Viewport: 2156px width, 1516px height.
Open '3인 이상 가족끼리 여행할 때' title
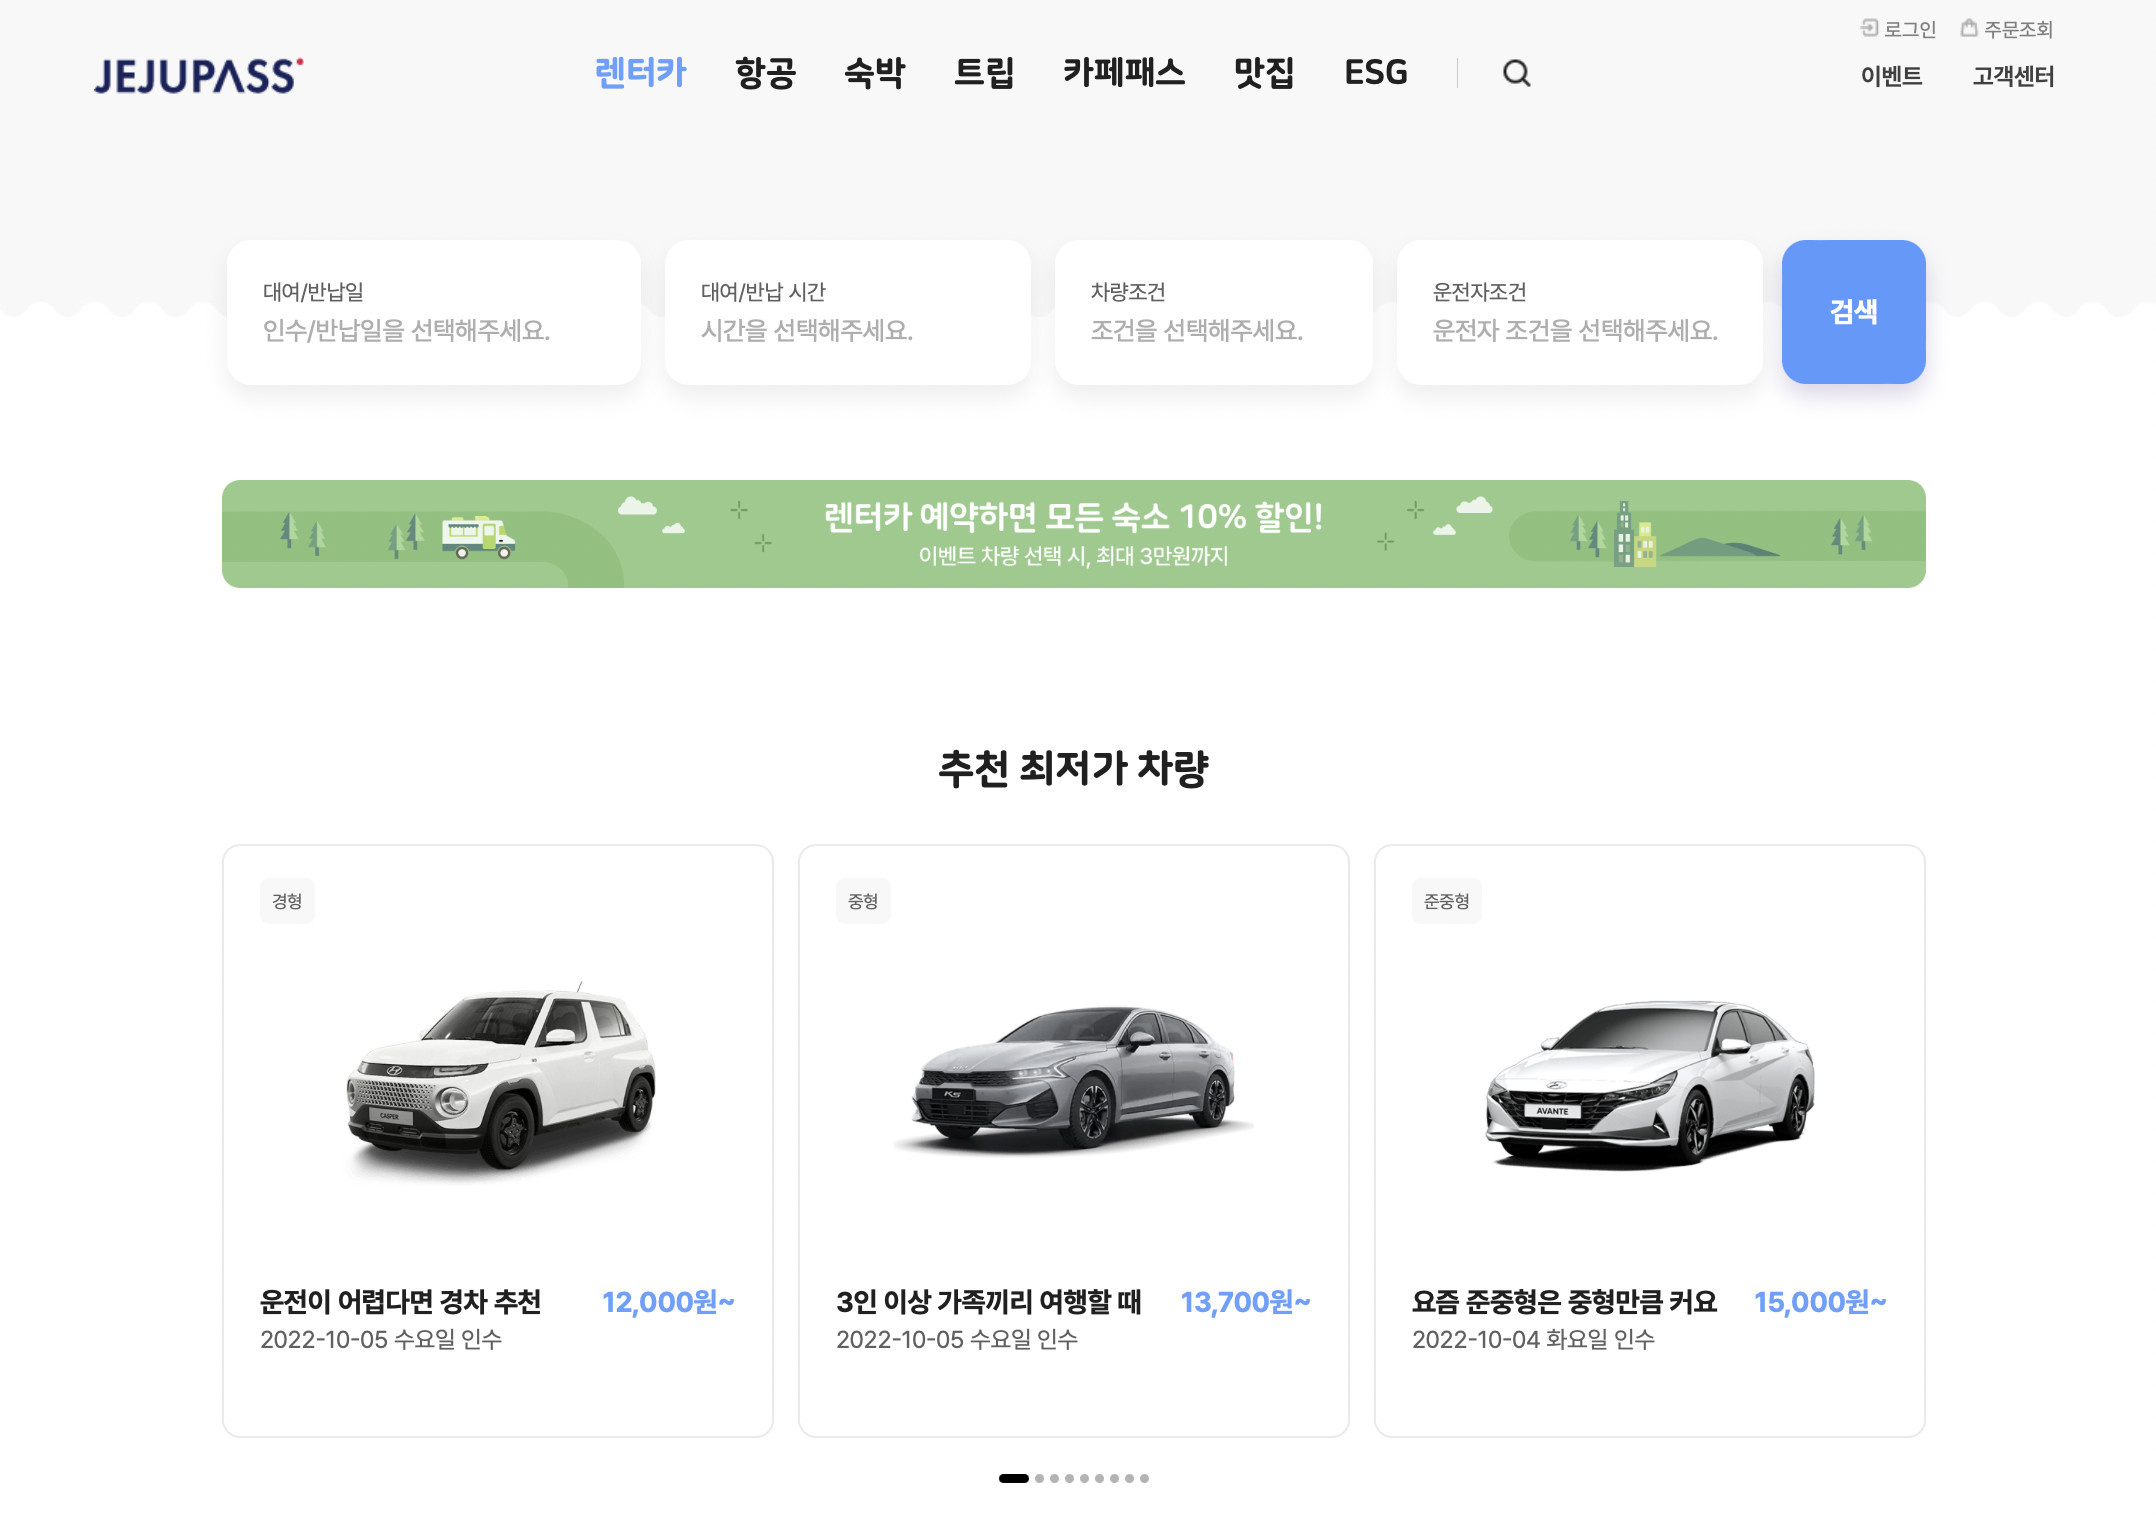[x=989, y=1302]
